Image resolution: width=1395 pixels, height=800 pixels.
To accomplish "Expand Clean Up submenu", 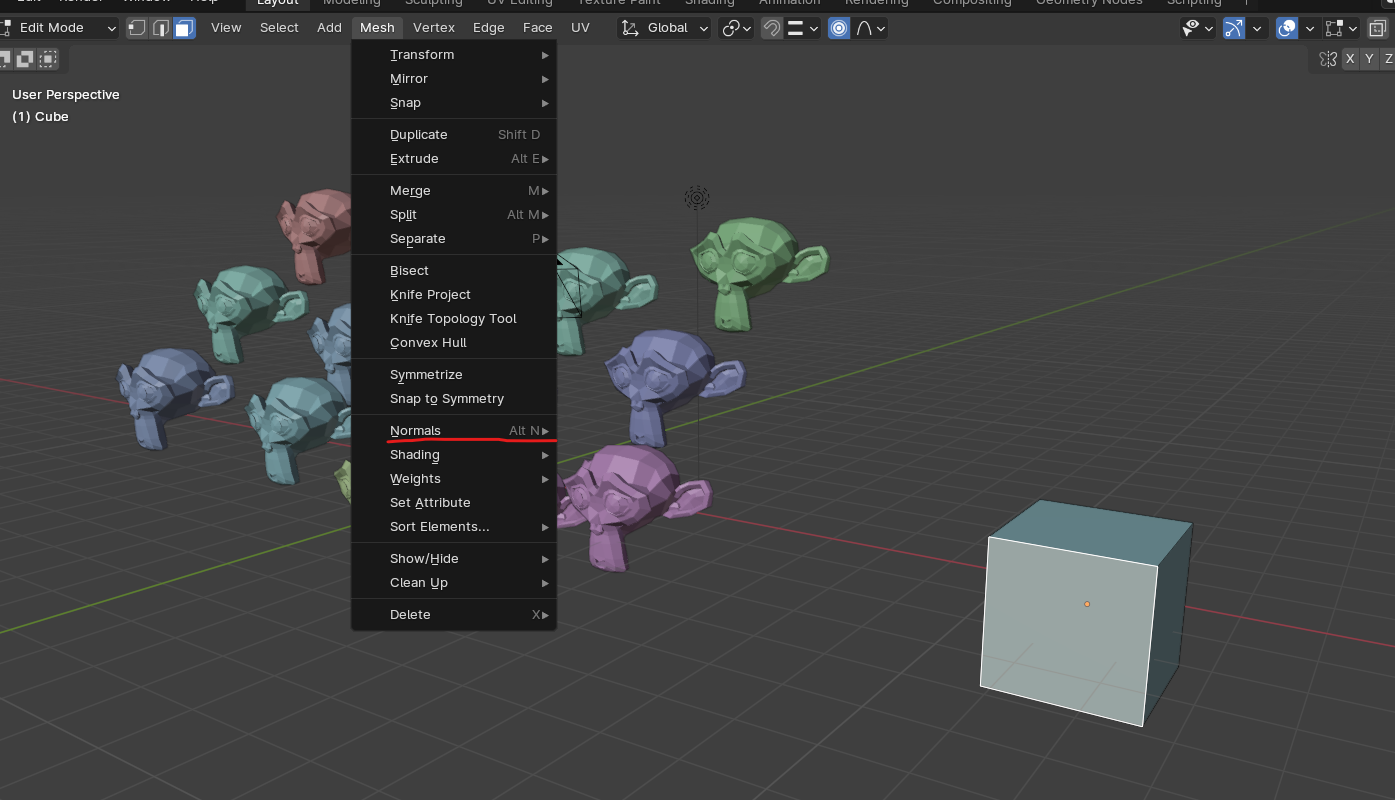I will click(x=454, y=583).
